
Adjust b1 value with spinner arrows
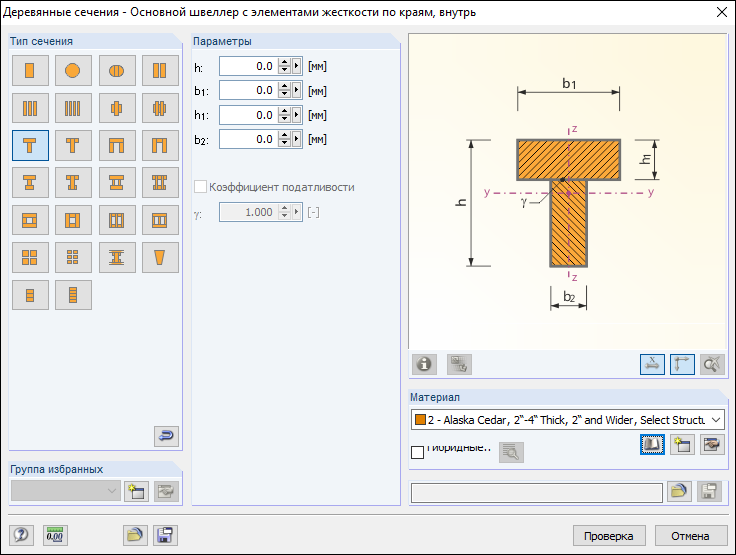pos(284,90)
